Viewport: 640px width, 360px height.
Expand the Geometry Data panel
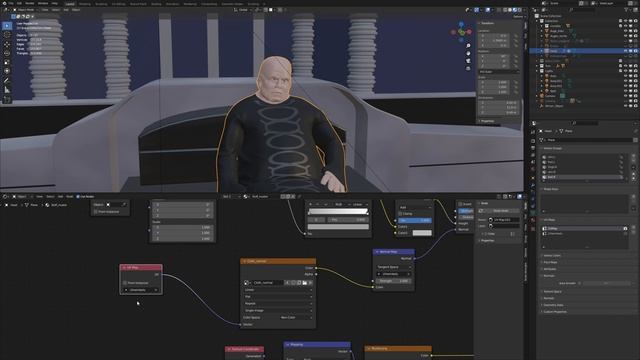click(x=553, y=305)
